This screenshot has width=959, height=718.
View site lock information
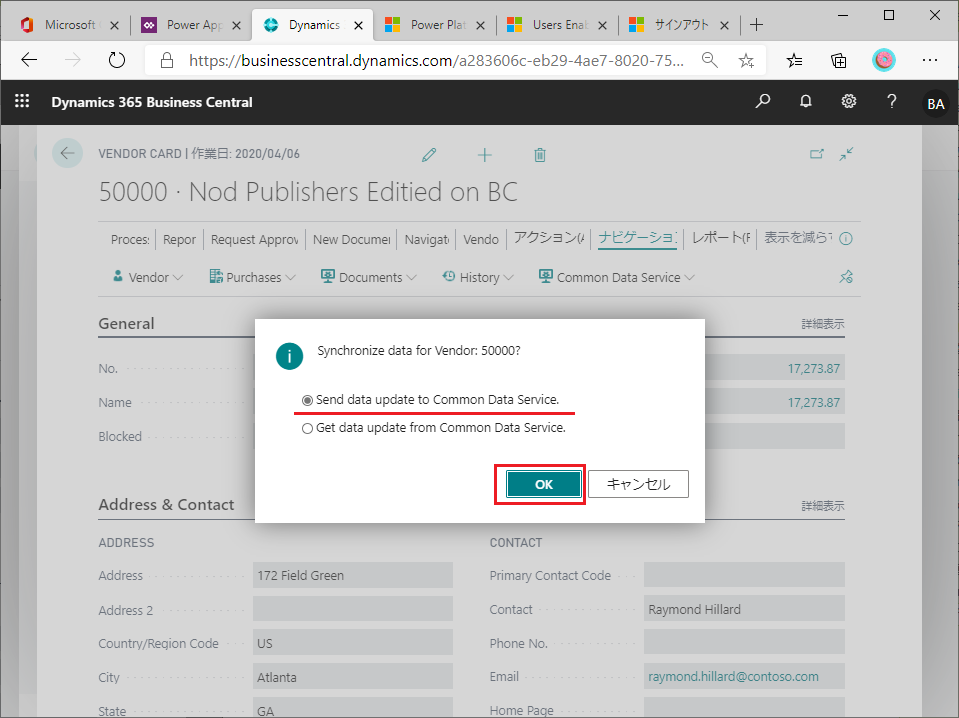tap(166, 60)
